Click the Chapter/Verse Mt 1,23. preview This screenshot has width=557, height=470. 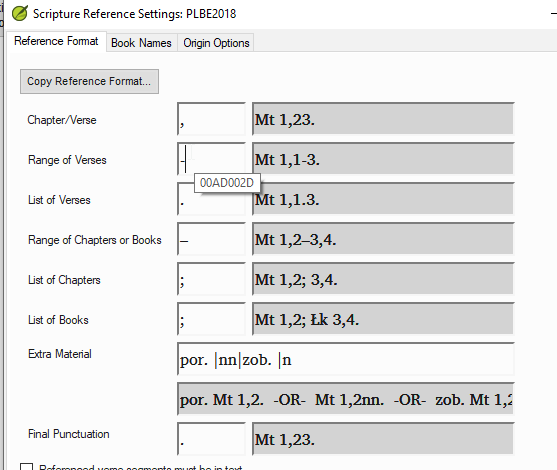pyautogui.click(x=383, y=119)
